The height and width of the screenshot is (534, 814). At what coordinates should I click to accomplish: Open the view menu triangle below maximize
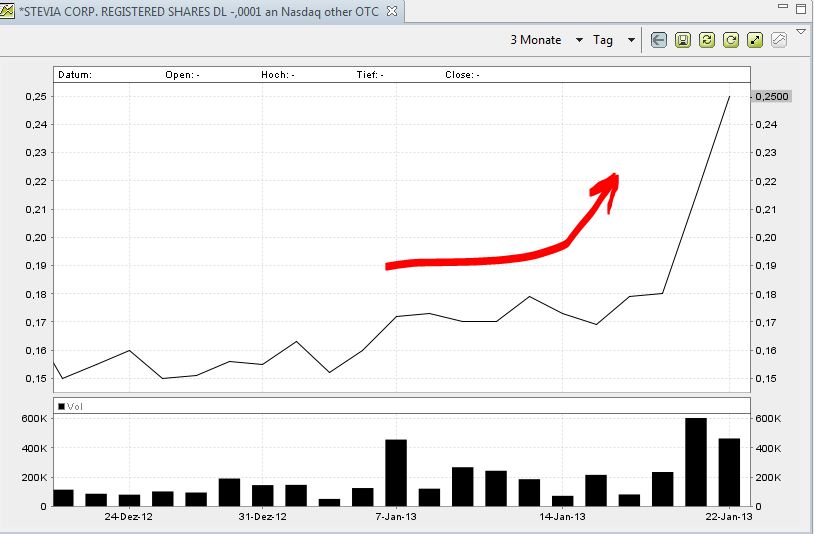pyautogui.click(x=802, y=32)
